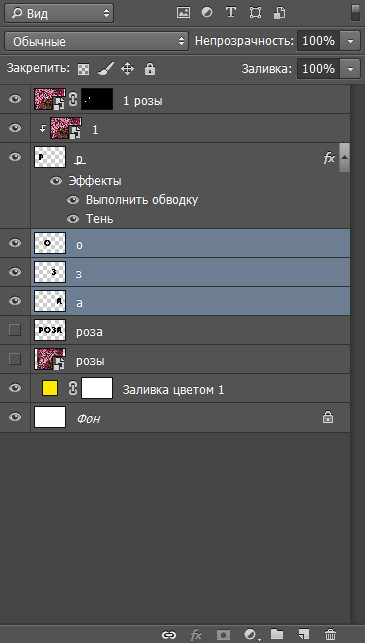The image size is (365, 643).
Task: Click the lock icon on Фон layer
Action: [328, 417]
